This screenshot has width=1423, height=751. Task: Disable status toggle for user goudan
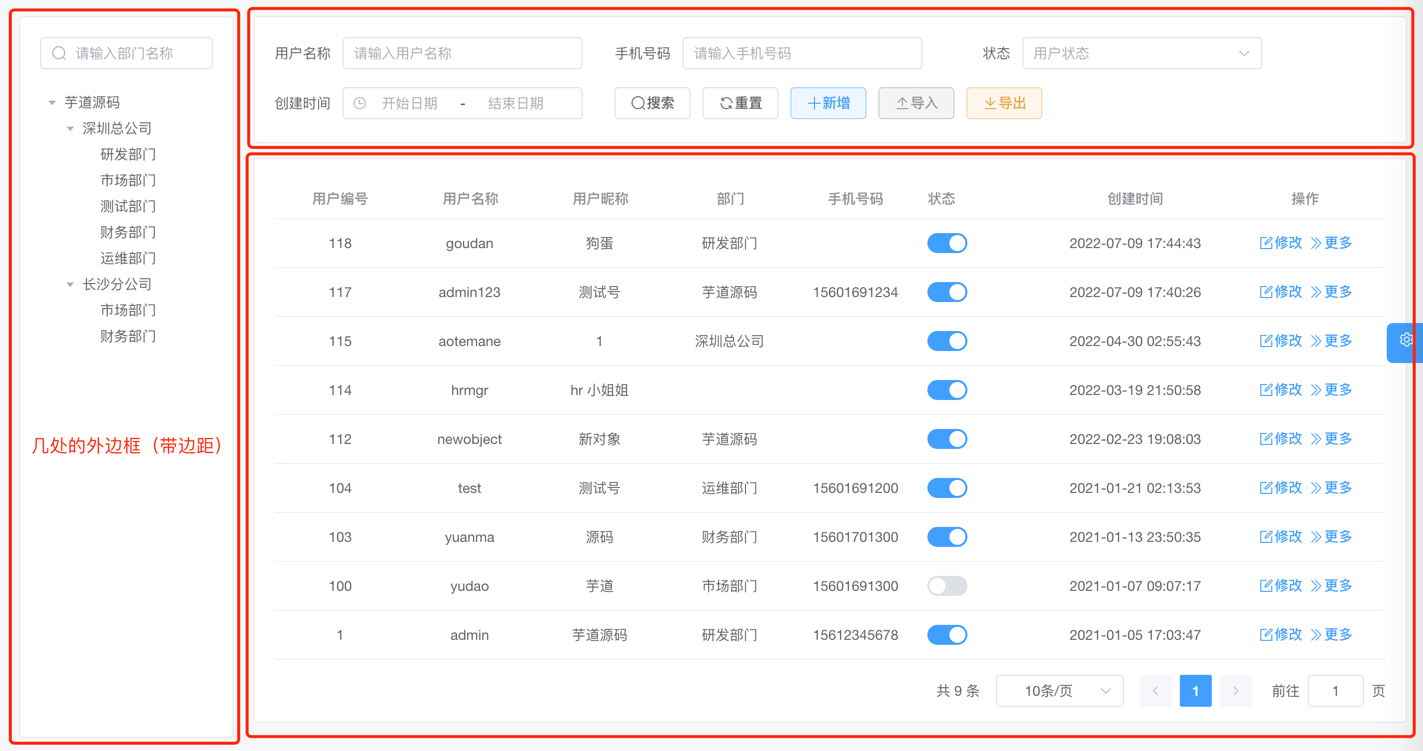pyautogui.click(x=946, y=242)
